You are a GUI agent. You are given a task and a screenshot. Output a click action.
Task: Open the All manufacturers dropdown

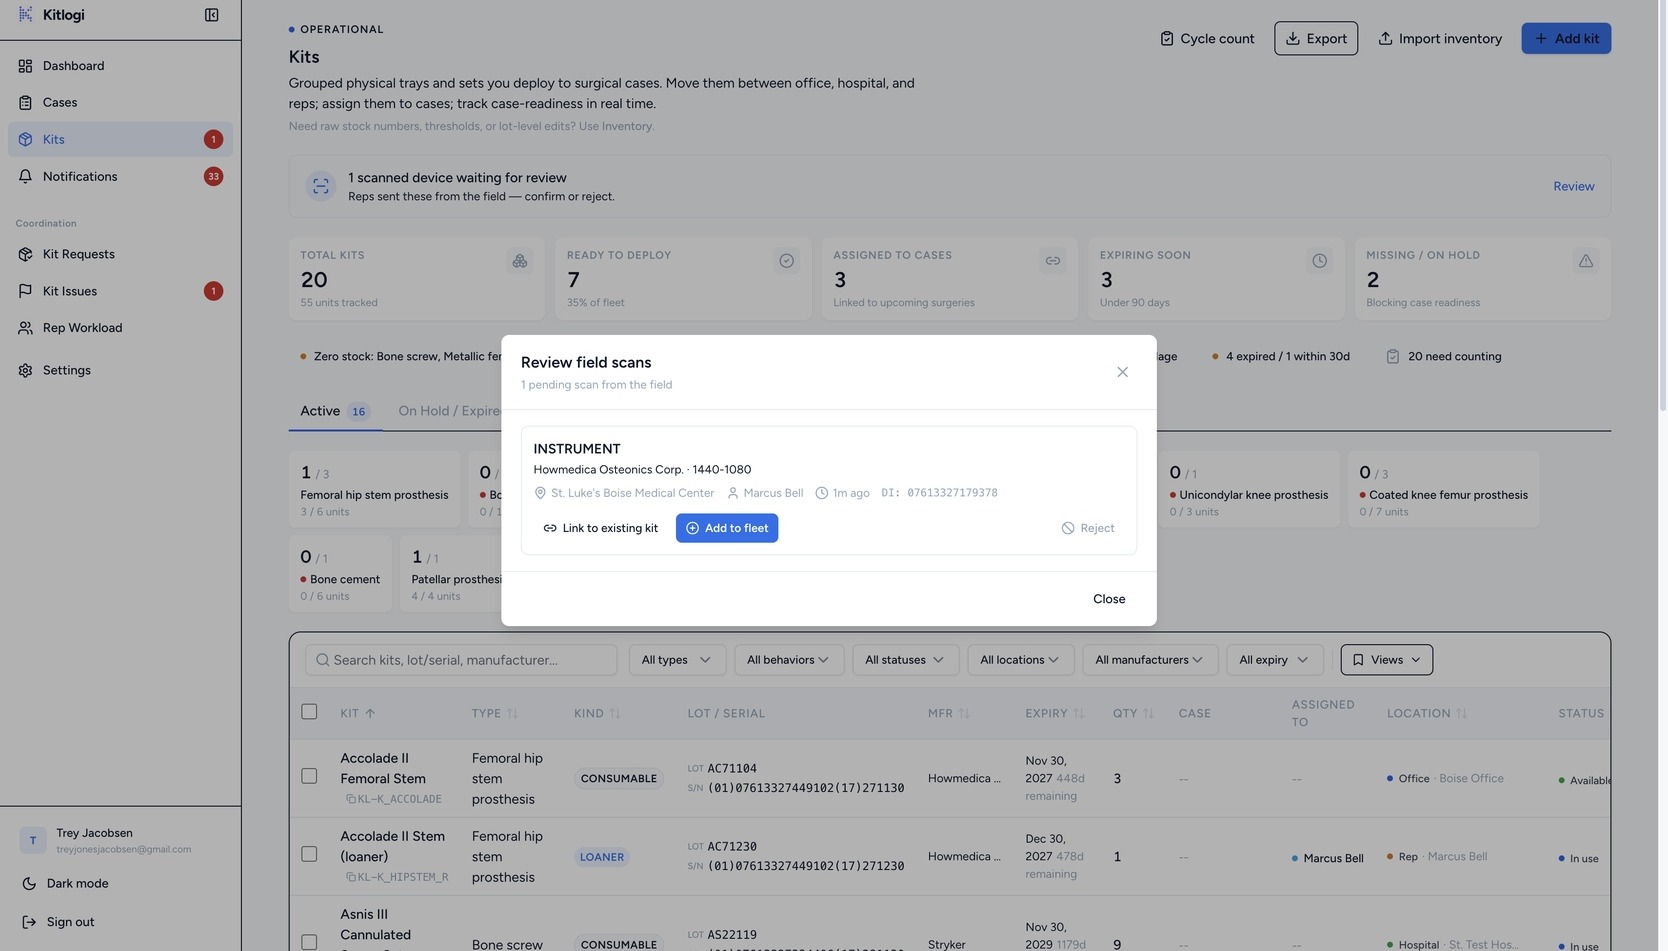coord(1150,660)
